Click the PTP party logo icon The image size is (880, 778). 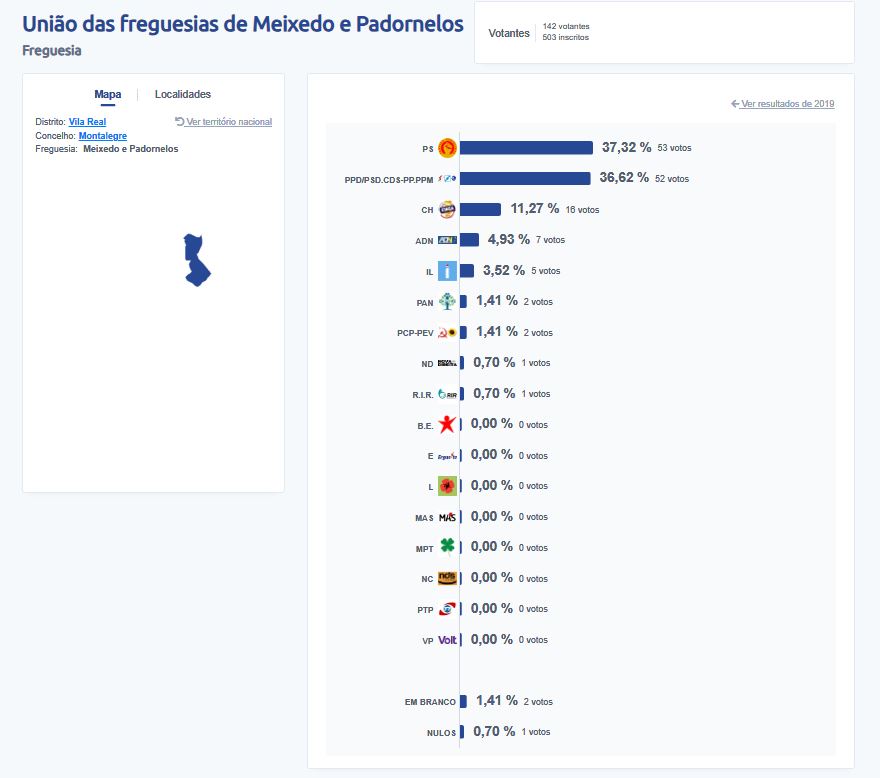point(447,609)
